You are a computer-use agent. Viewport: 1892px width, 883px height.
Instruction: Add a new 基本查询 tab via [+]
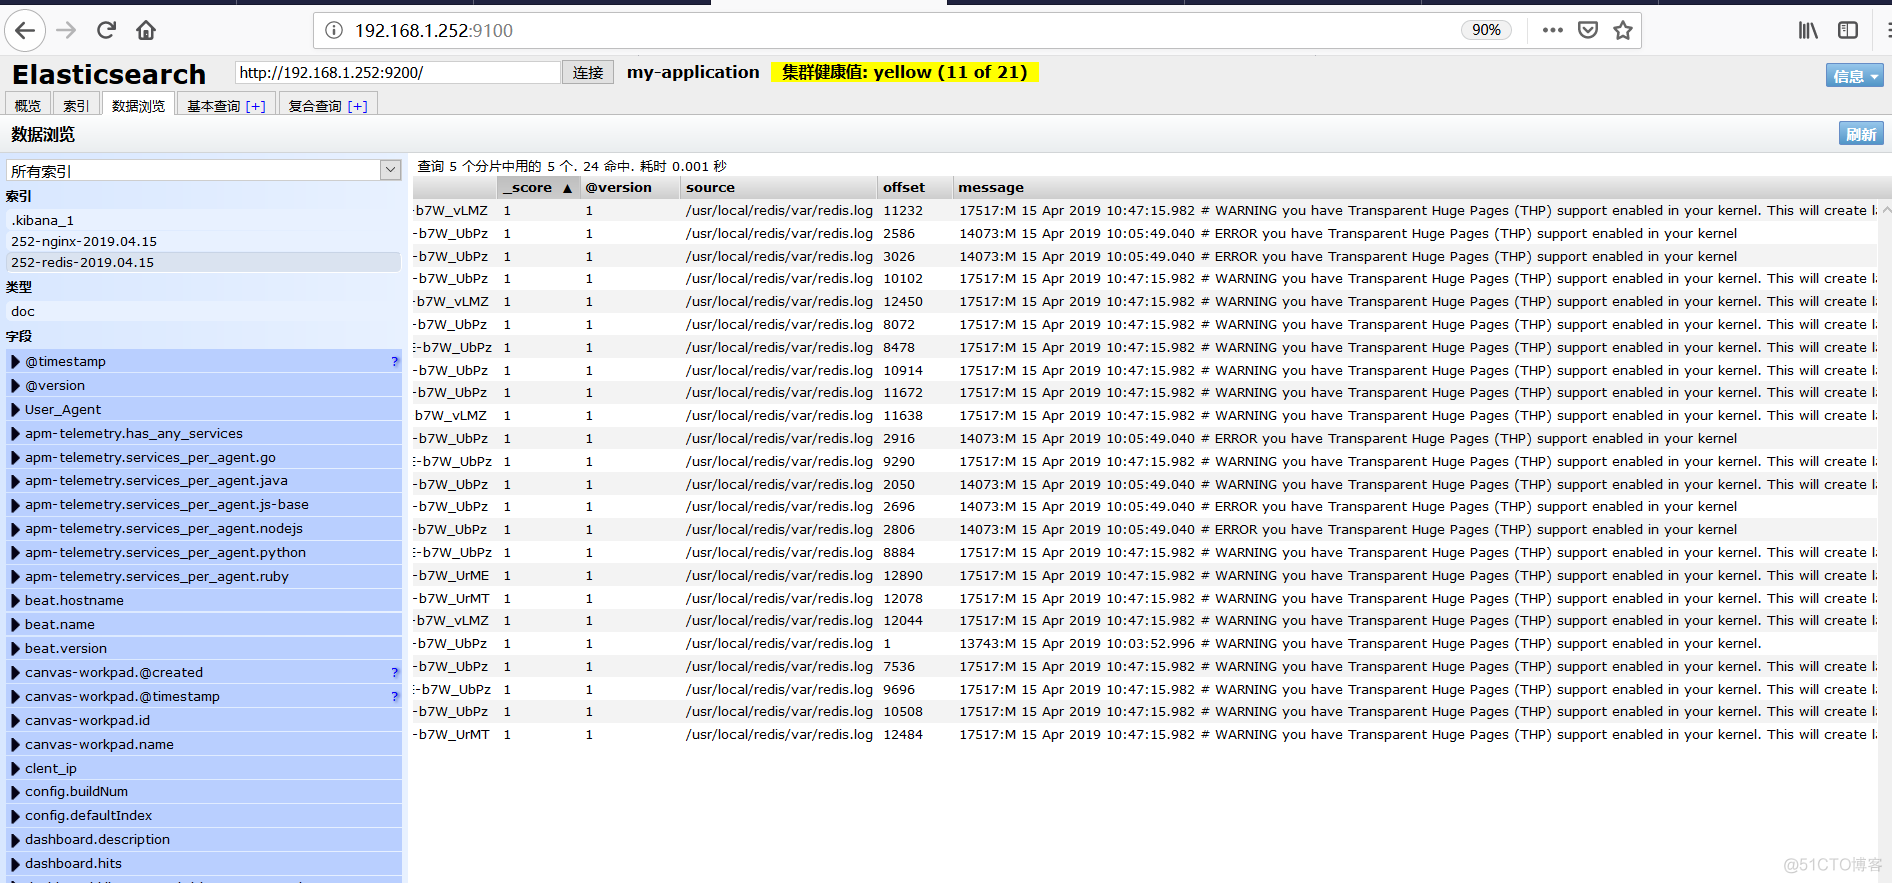point(256,106)
